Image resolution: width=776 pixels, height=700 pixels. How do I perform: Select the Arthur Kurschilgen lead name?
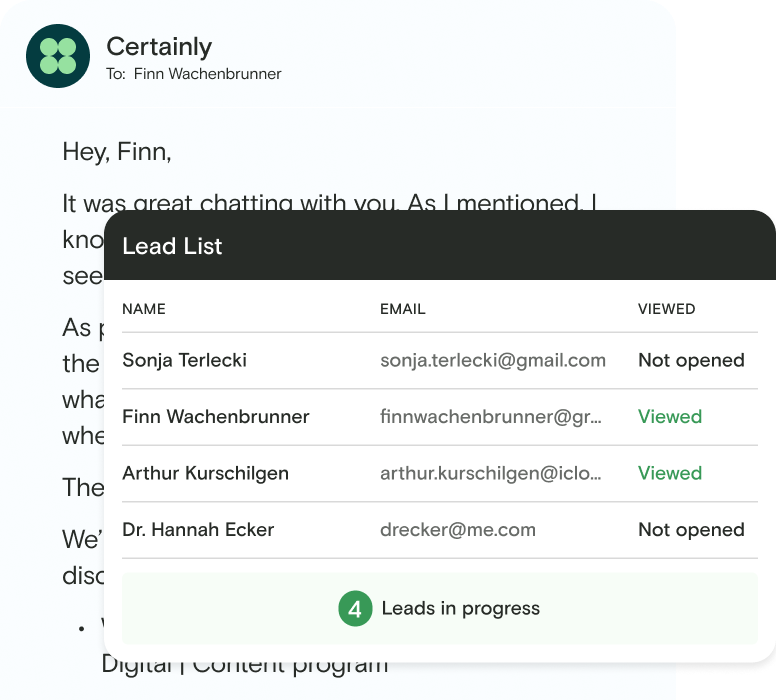point(205,473)
